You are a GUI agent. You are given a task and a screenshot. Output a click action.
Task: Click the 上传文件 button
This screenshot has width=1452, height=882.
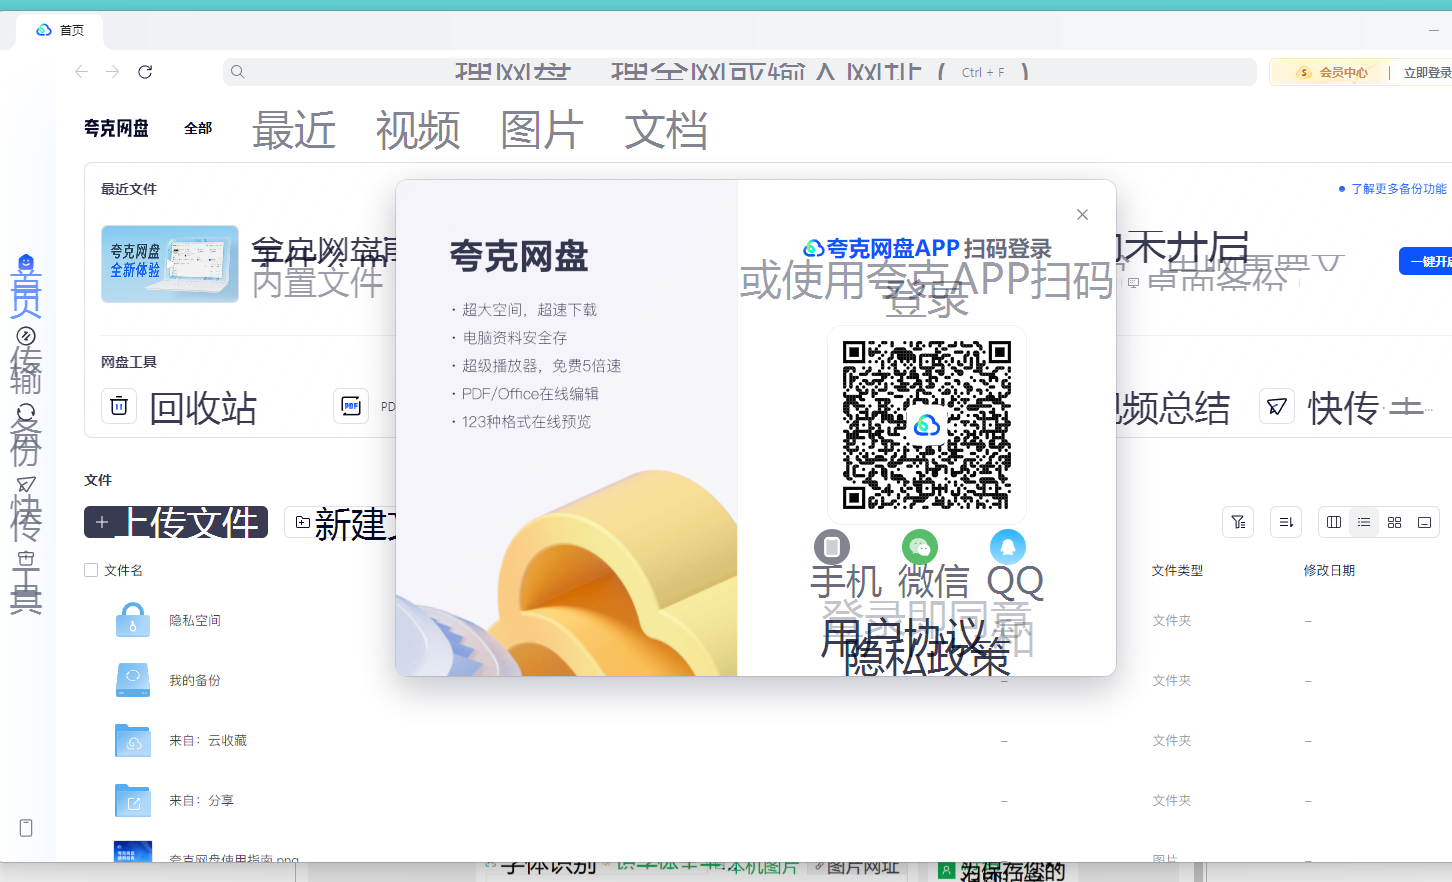tap(176, 522)
